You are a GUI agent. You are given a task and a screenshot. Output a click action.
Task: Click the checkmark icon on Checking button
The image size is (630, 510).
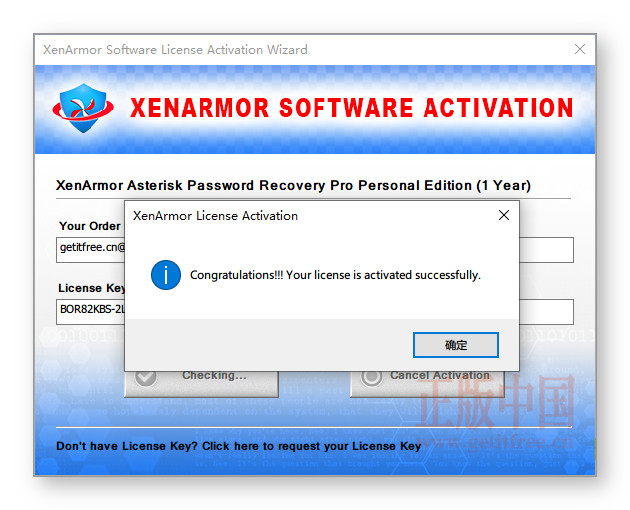click(x=145, y=377)
